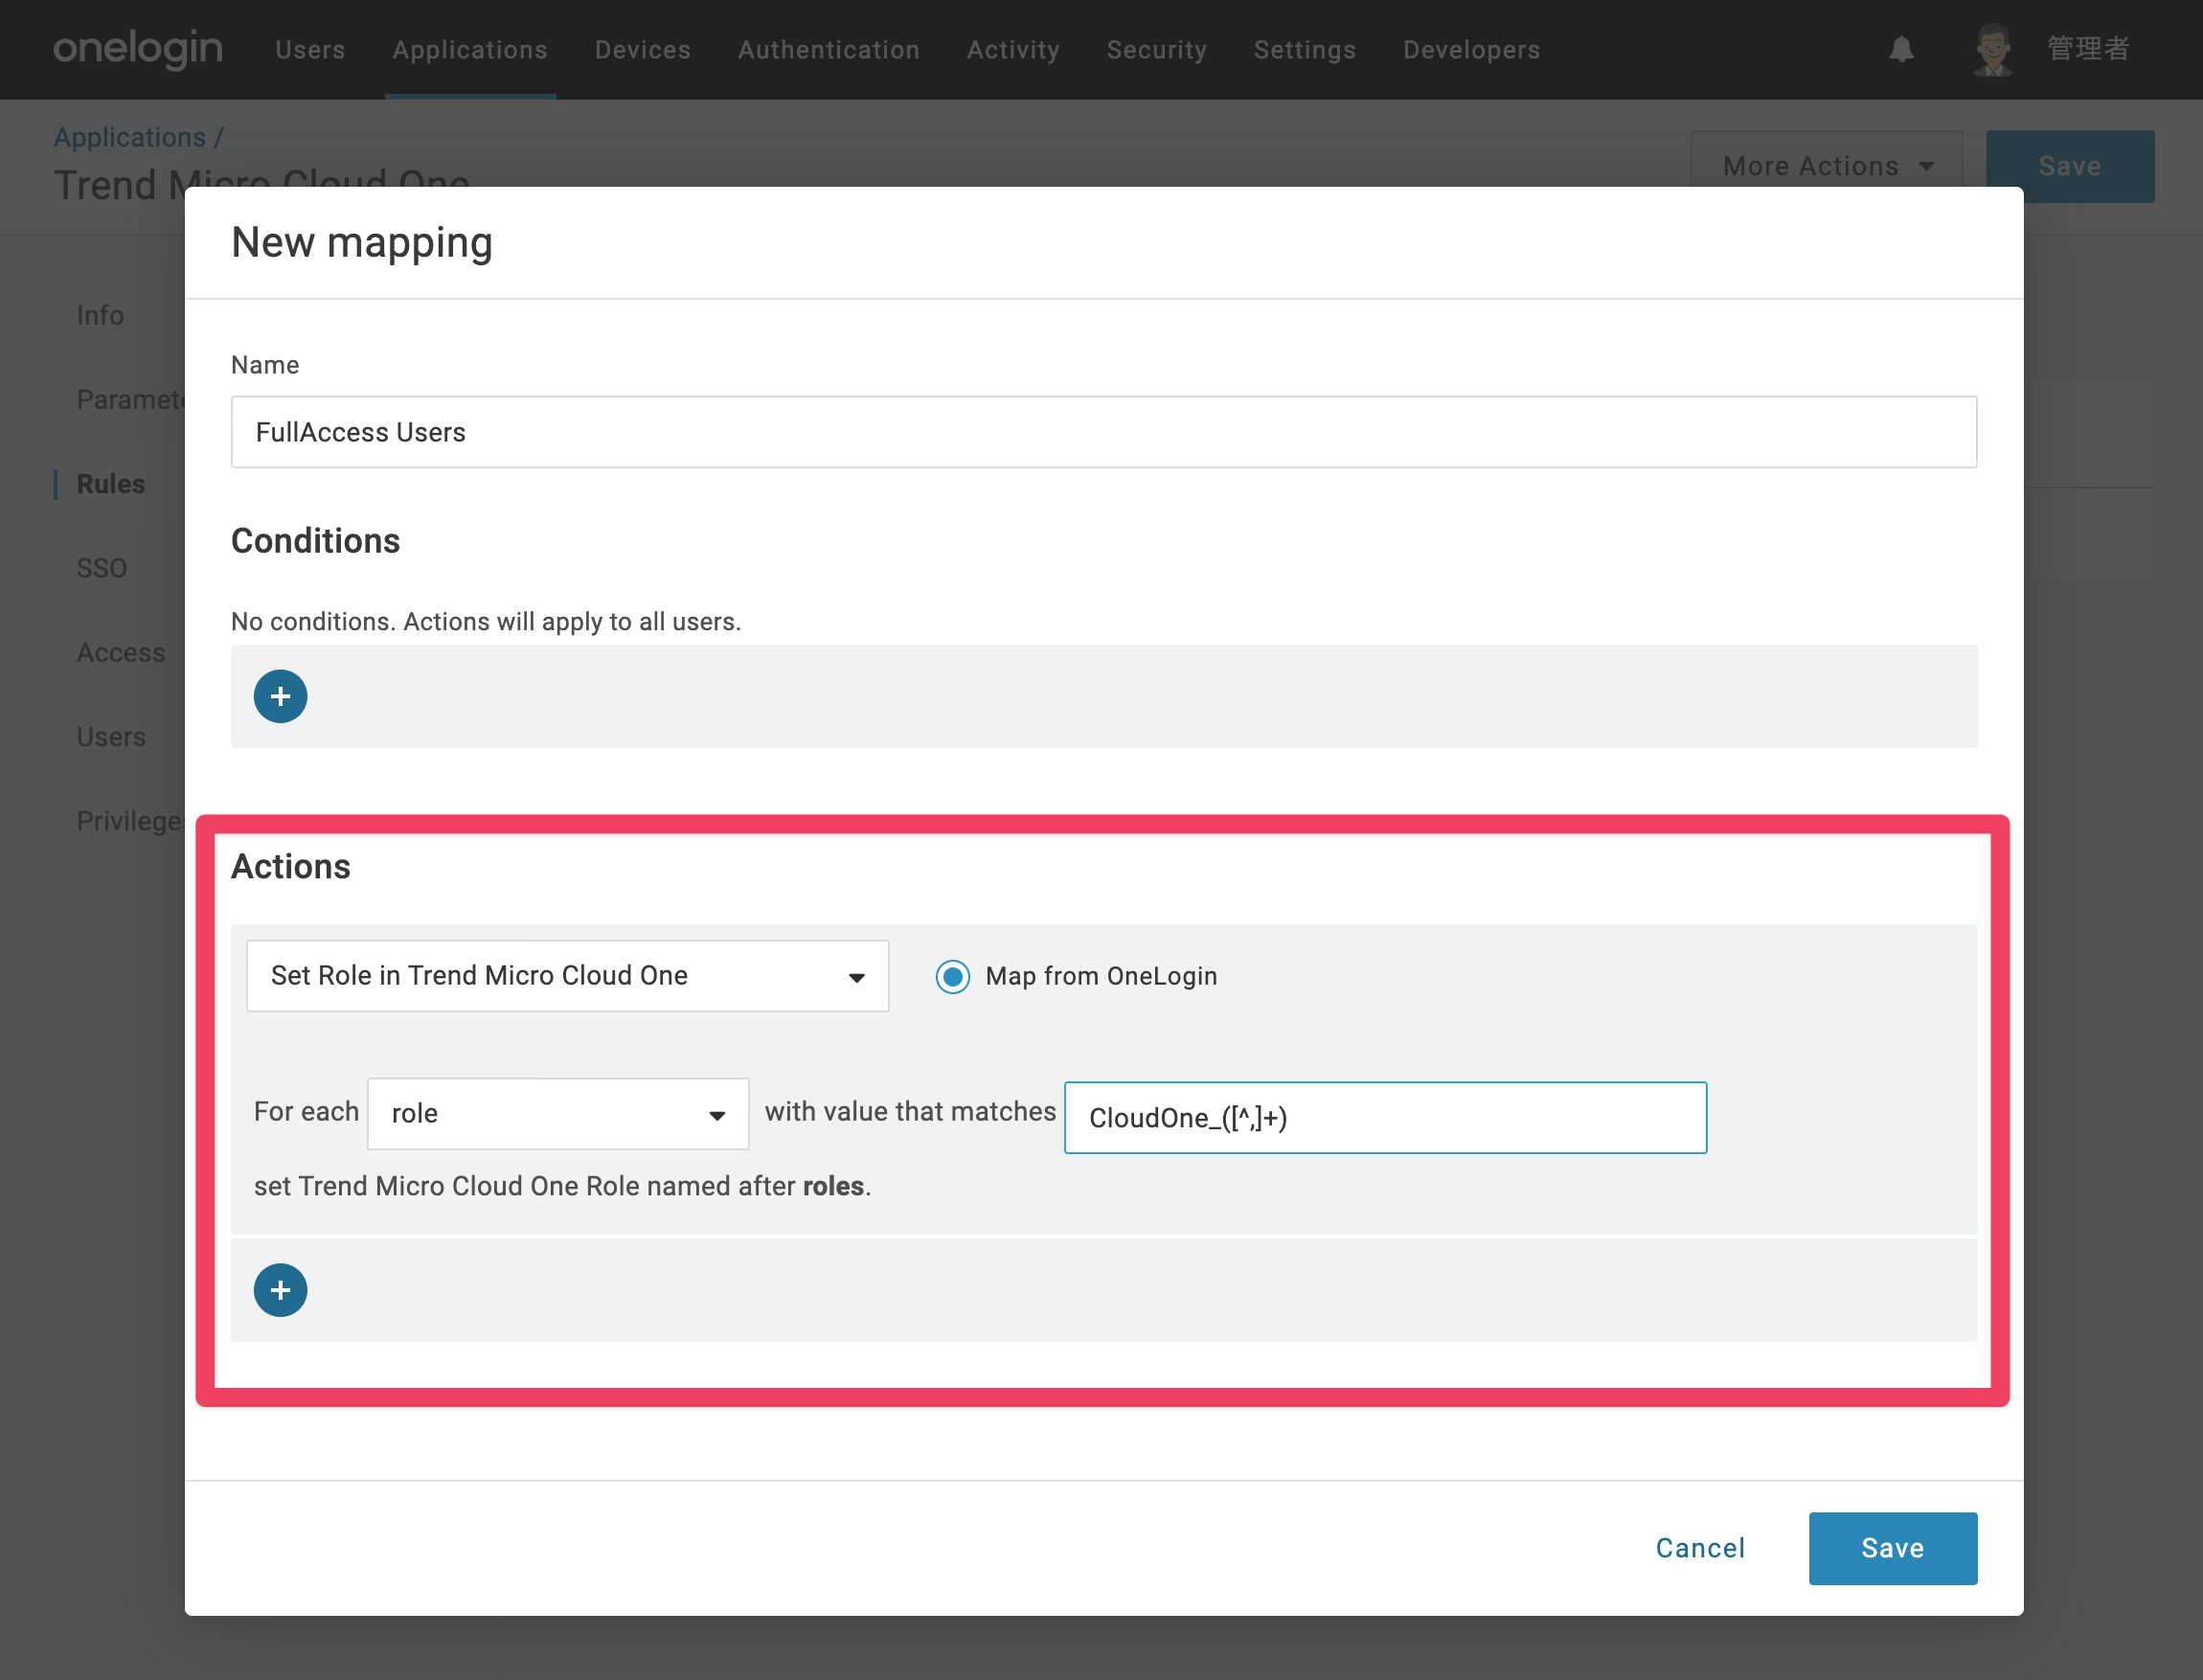
Task: Open the Developers menu
Action: pyautogui.click(x=1471, y=49)
